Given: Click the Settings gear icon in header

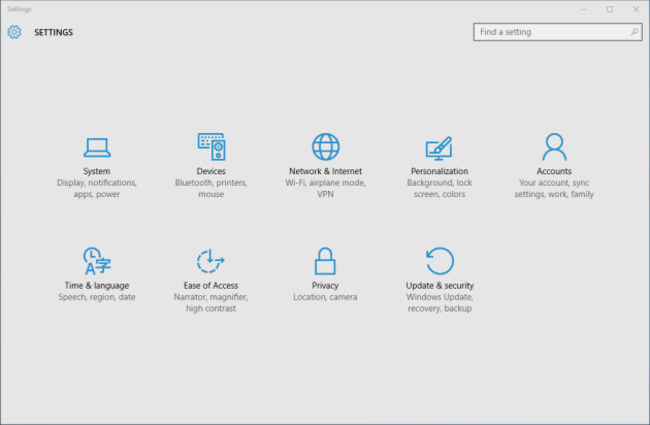Looking at the screenshot, I should pyautogui.click(x=14, y=32).
